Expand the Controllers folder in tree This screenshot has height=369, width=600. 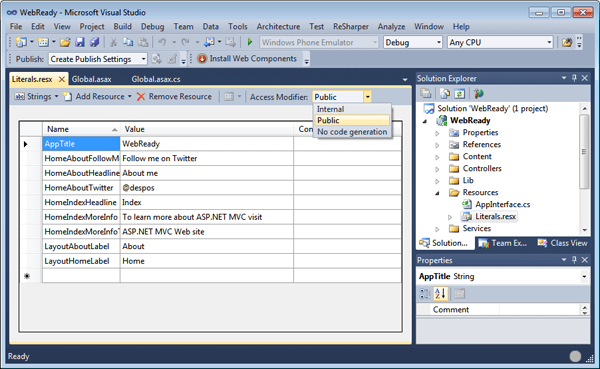point(437,169)
